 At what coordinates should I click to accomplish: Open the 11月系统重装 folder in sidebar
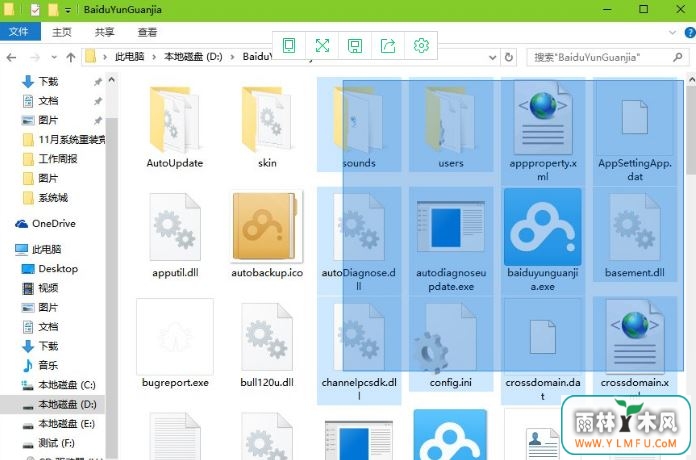[64, 140]
